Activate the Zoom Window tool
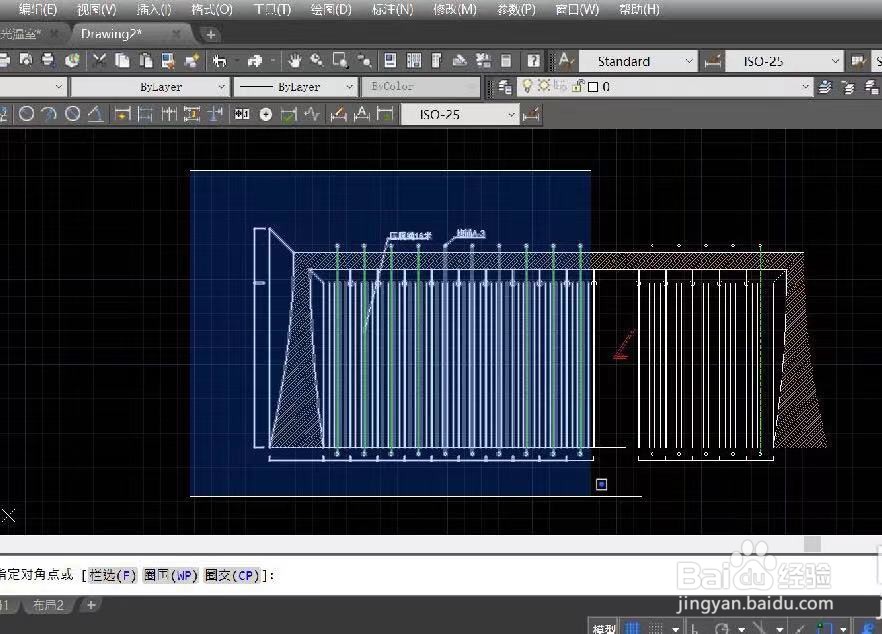The height and width of the screenshot is (634, 882). (x=340, y=60)
